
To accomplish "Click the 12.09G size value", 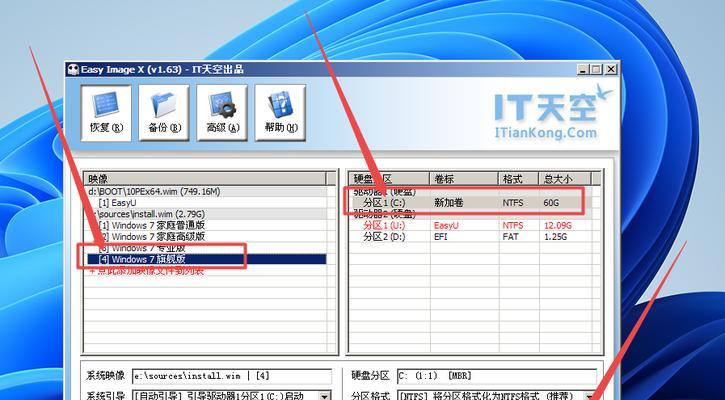I will click(x=558, y=225).
